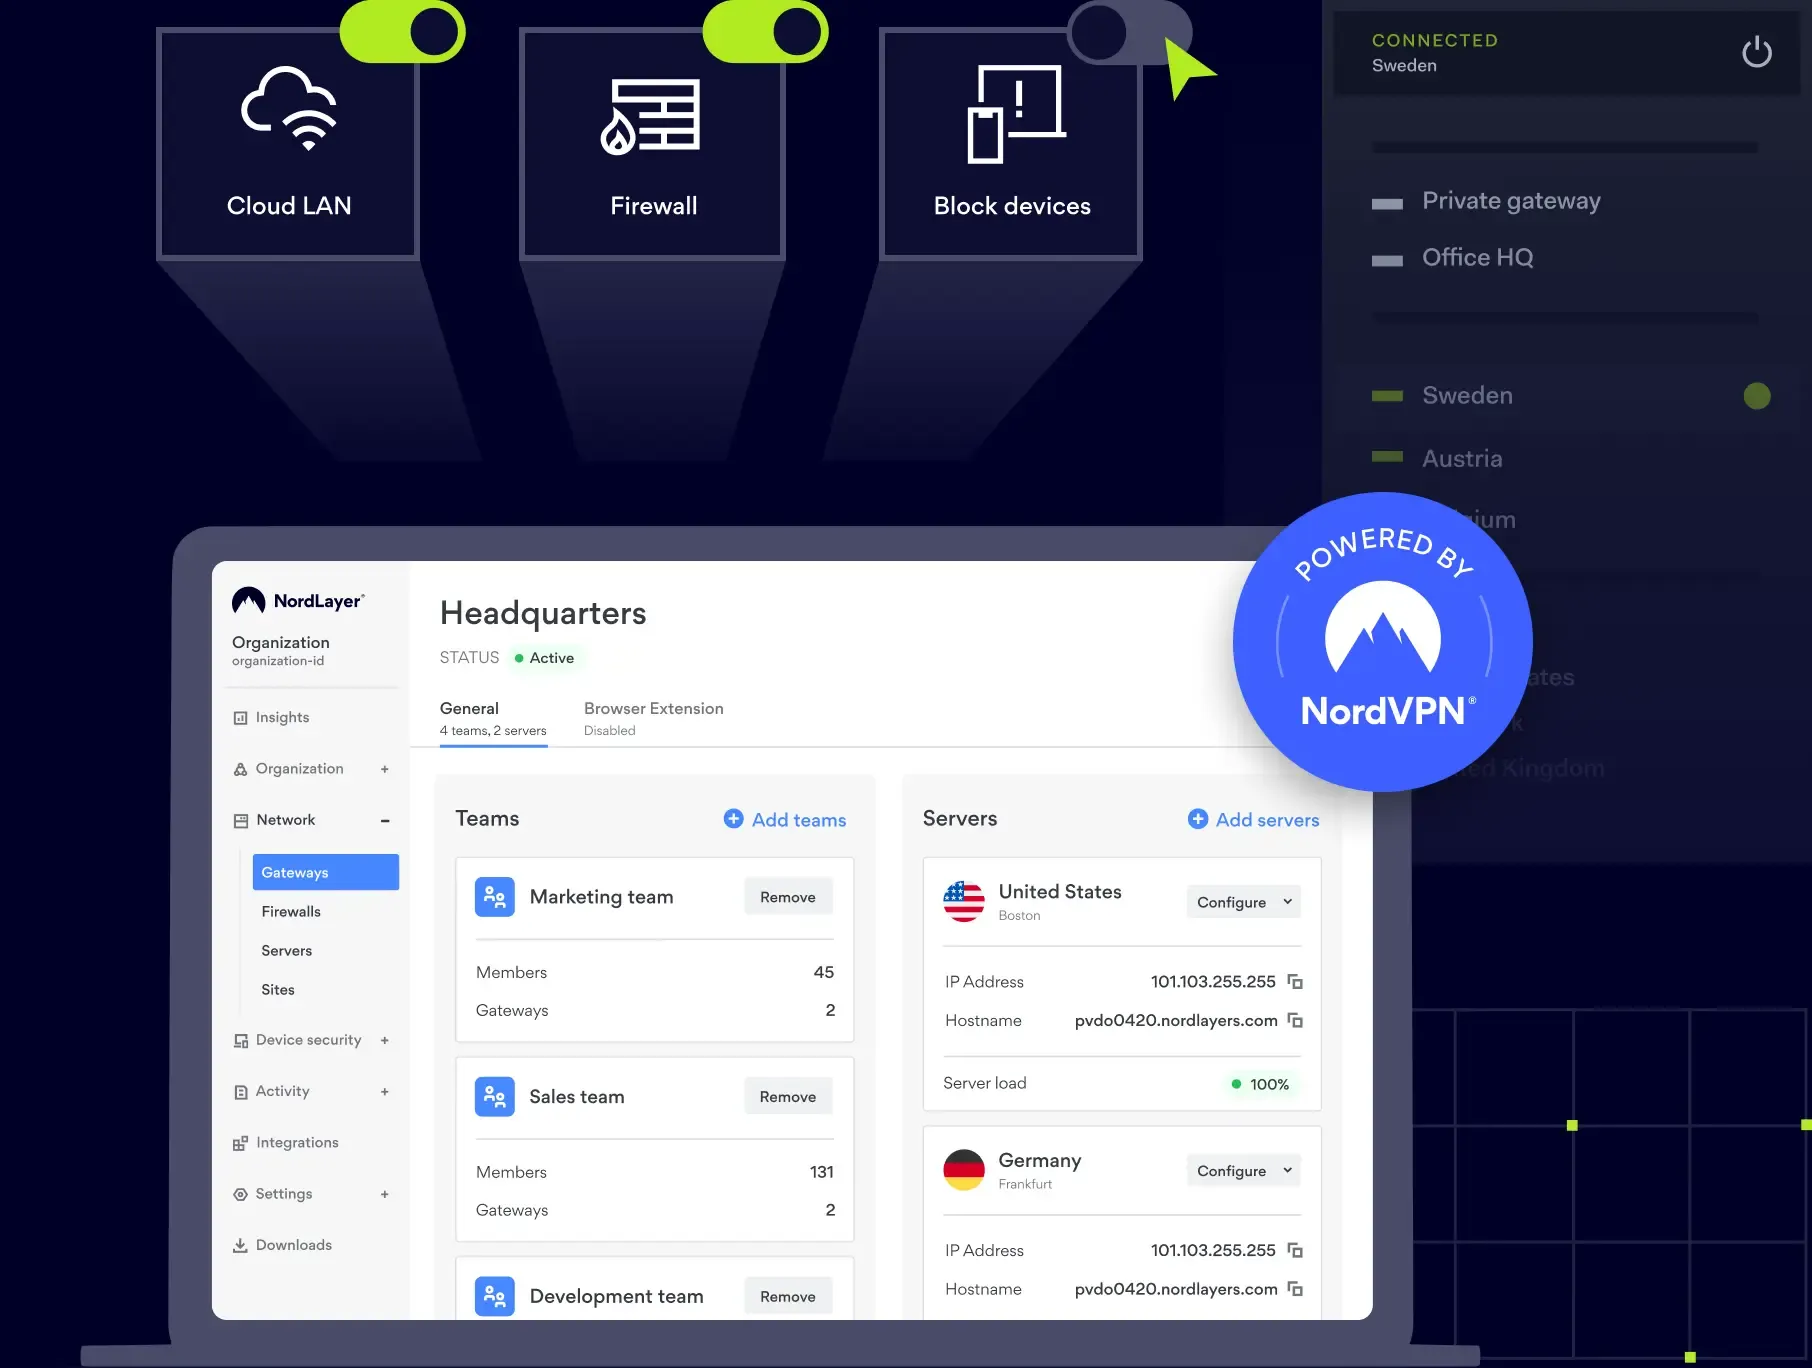The image size is (1812, 1368).
Task: Click the Cloud LAN wifi cloud icon
Action: pyautogui.click(x=289, y=108)
